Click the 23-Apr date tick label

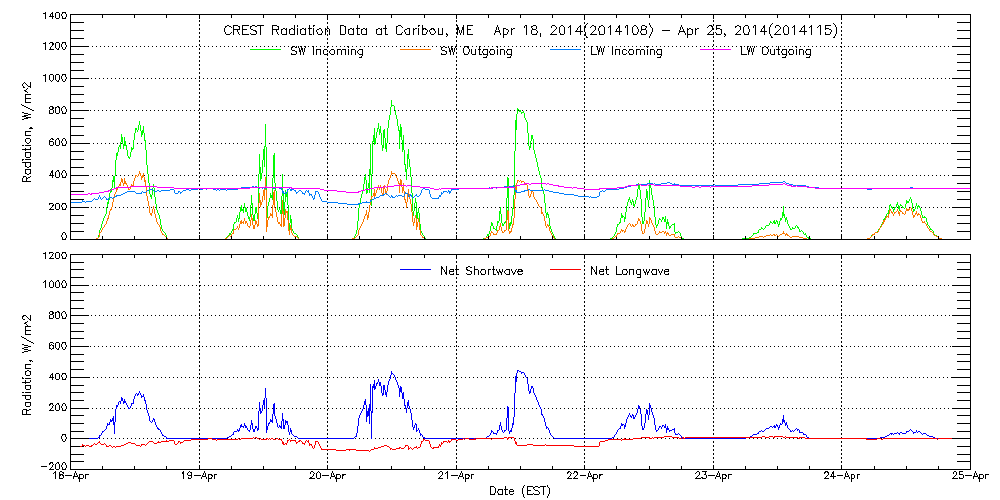coord(713,478)
